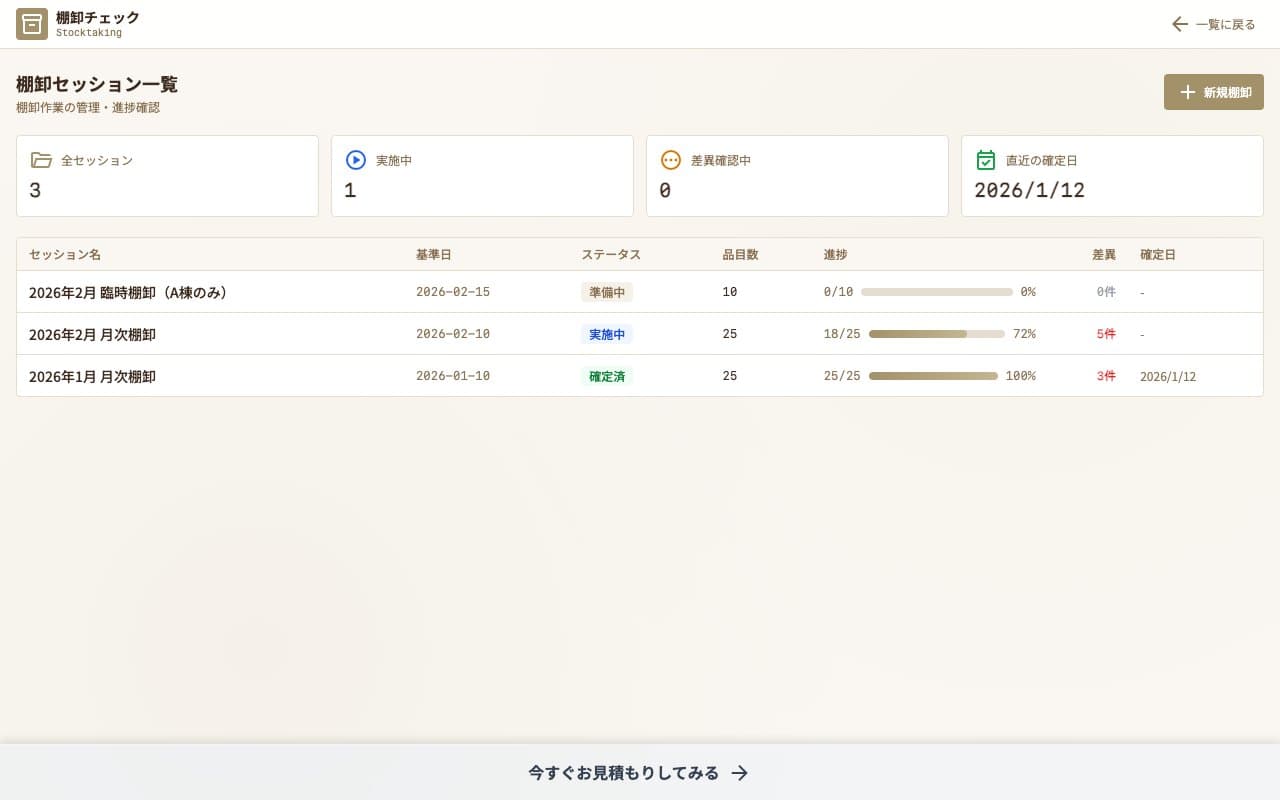The width and height of the screenshot is (1280, 800).
Task: Click the right arrow icon after 今すぐお見積もりしてみる
Action: [740, 773]
